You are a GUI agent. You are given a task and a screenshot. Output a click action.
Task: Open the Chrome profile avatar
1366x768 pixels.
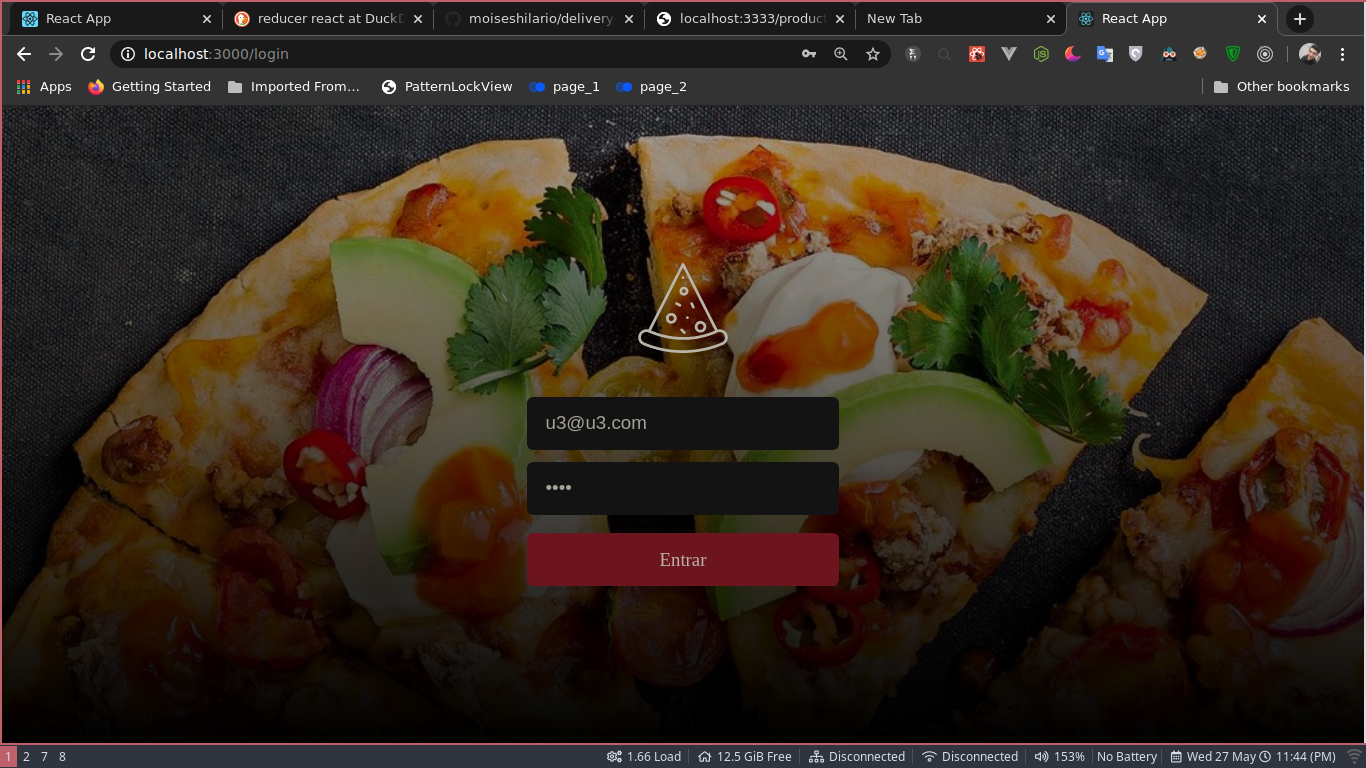click(1310, 54)
